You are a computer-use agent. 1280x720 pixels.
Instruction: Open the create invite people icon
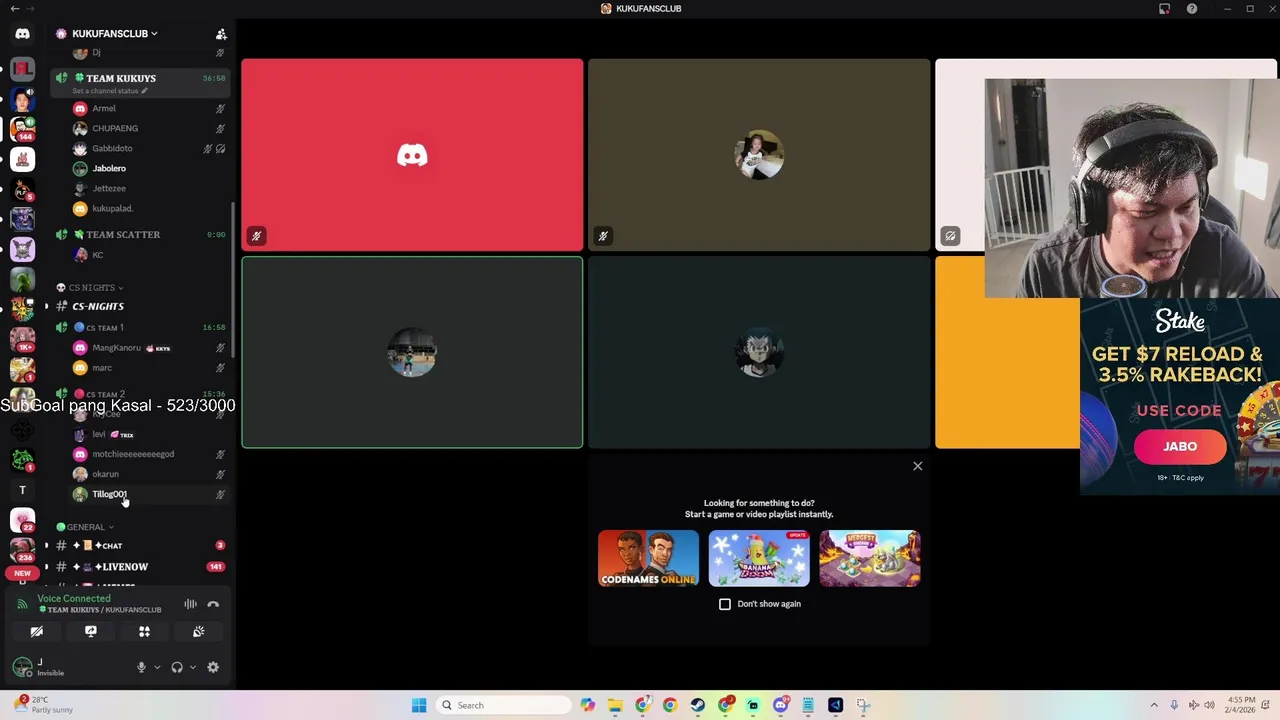point(221,34)
